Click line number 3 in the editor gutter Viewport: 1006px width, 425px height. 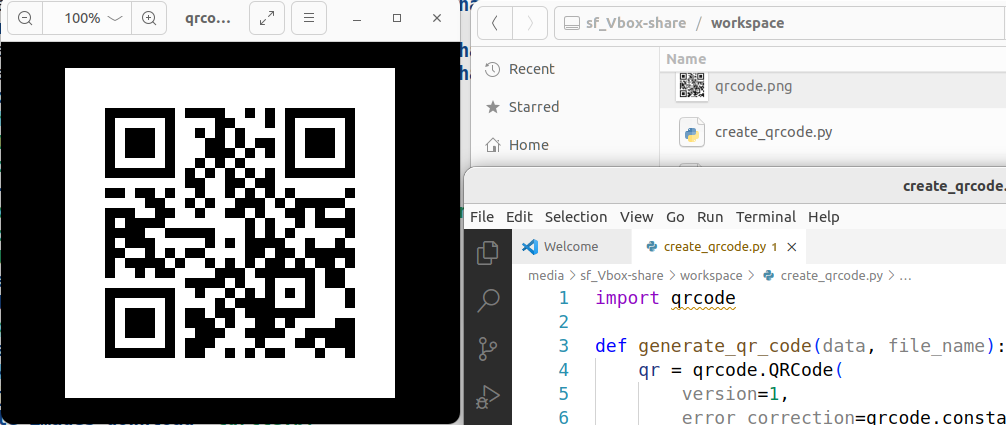563,346
